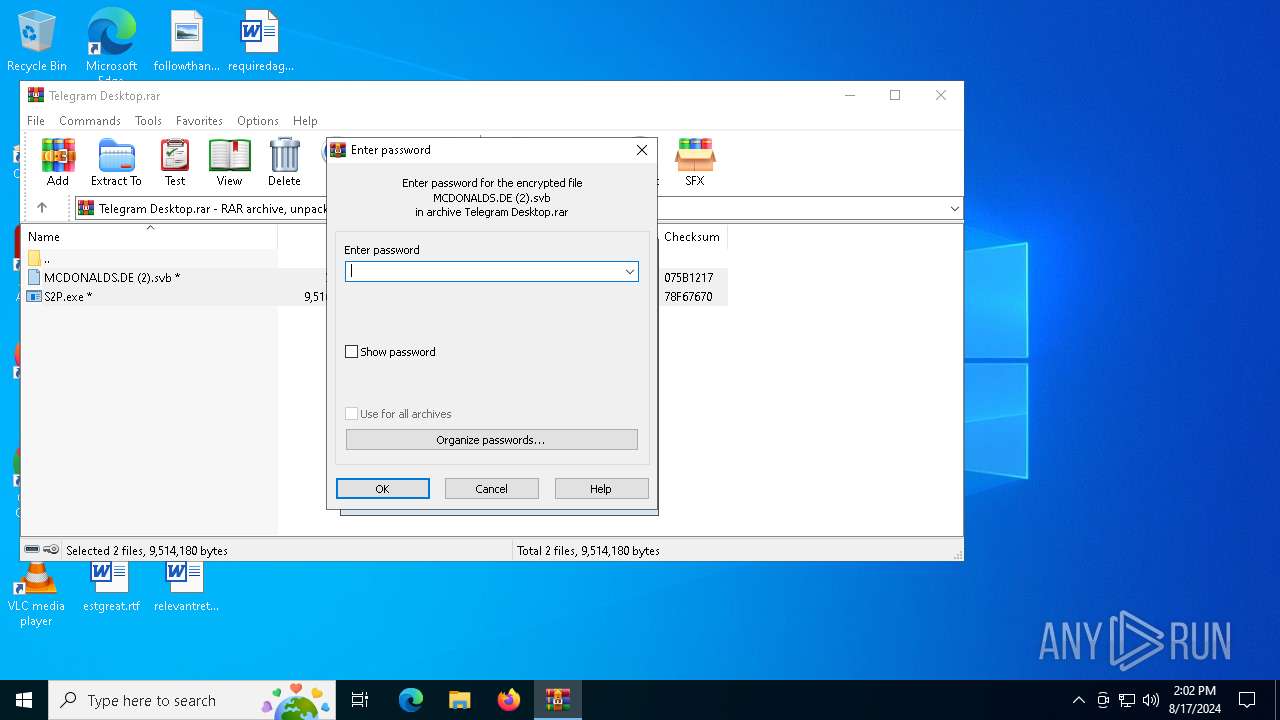Click the Test archive toolbar icon
This screenshot has width=1280, height=720.
[175, 162]
